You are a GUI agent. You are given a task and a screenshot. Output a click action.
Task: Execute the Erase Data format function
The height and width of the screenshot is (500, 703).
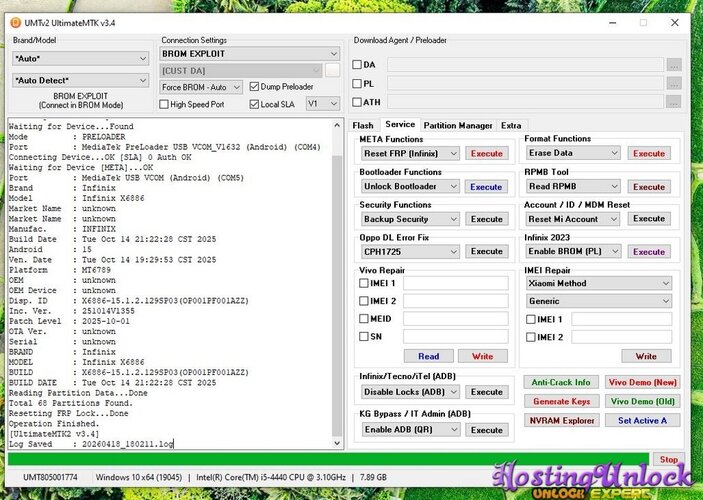pyautogui.click(x=649, y=154)
